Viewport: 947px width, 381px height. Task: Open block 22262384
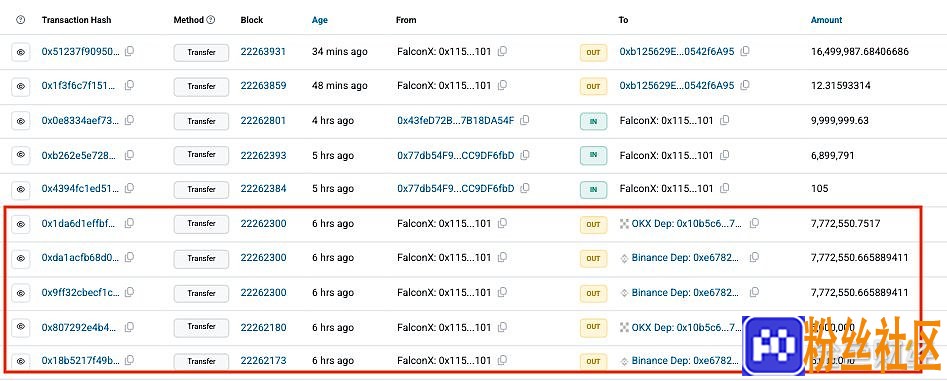pyautogui.click(x=263, y=188)
